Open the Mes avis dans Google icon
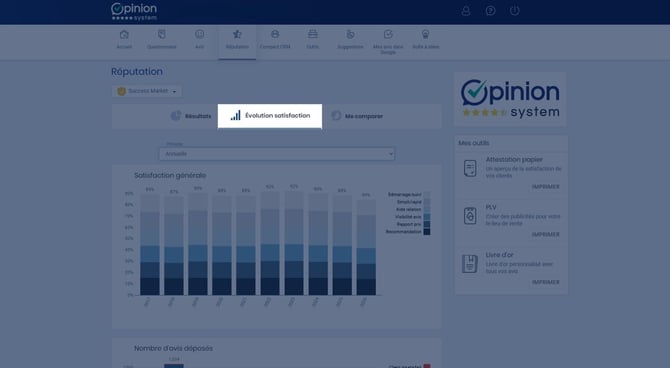This screenshot has height=368, width=670. [x=388, y=34]
